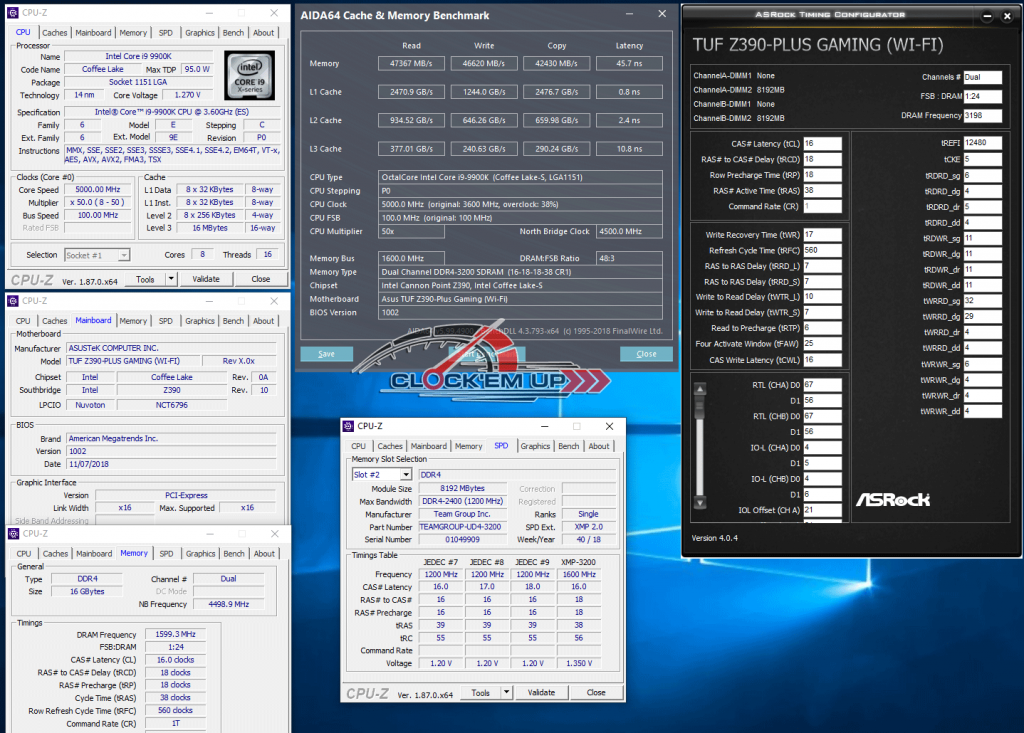Click the Close button in AIDA64 benchmark
This screenshot has height=733, width=1024.
(646, 354)
